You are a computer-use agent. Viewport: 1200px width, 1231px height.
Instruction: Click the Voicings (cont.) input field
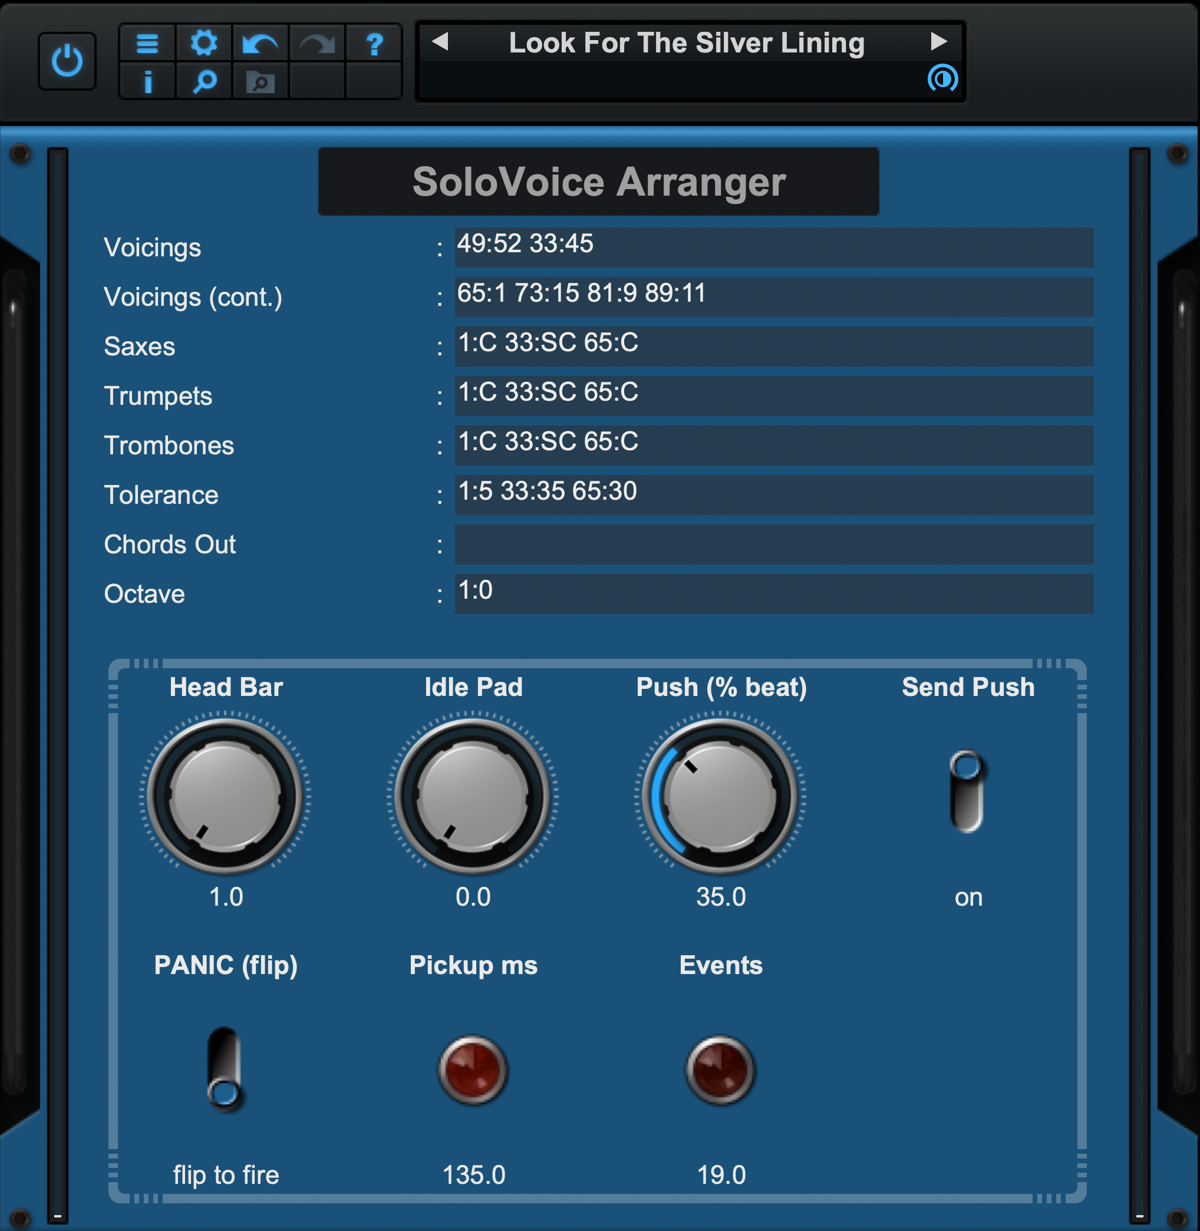[774, 297]
